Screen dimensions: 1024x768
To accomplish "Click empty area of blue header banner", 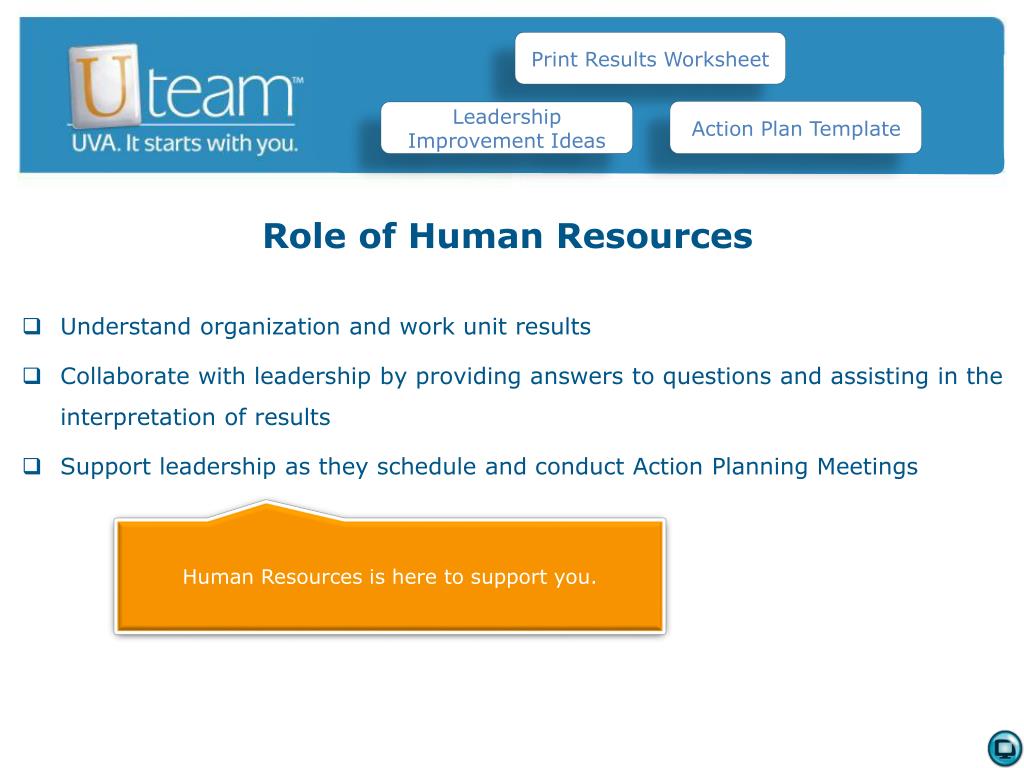I will click(x=960, y=59).
